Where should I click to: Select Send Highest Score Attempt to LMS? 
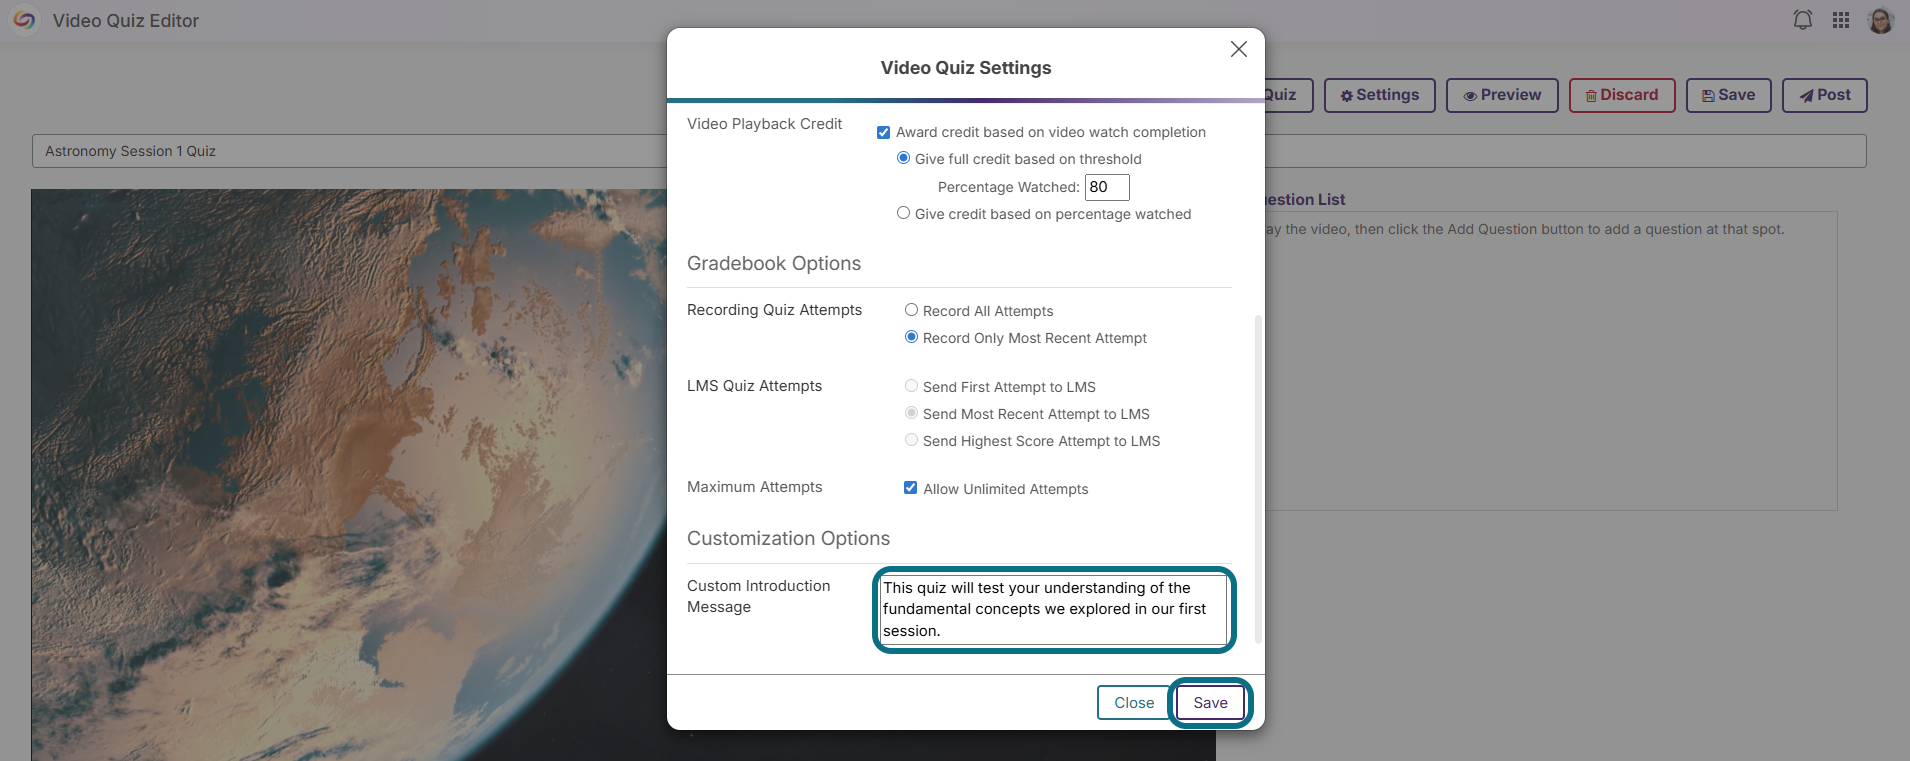(x=911, y=440)
